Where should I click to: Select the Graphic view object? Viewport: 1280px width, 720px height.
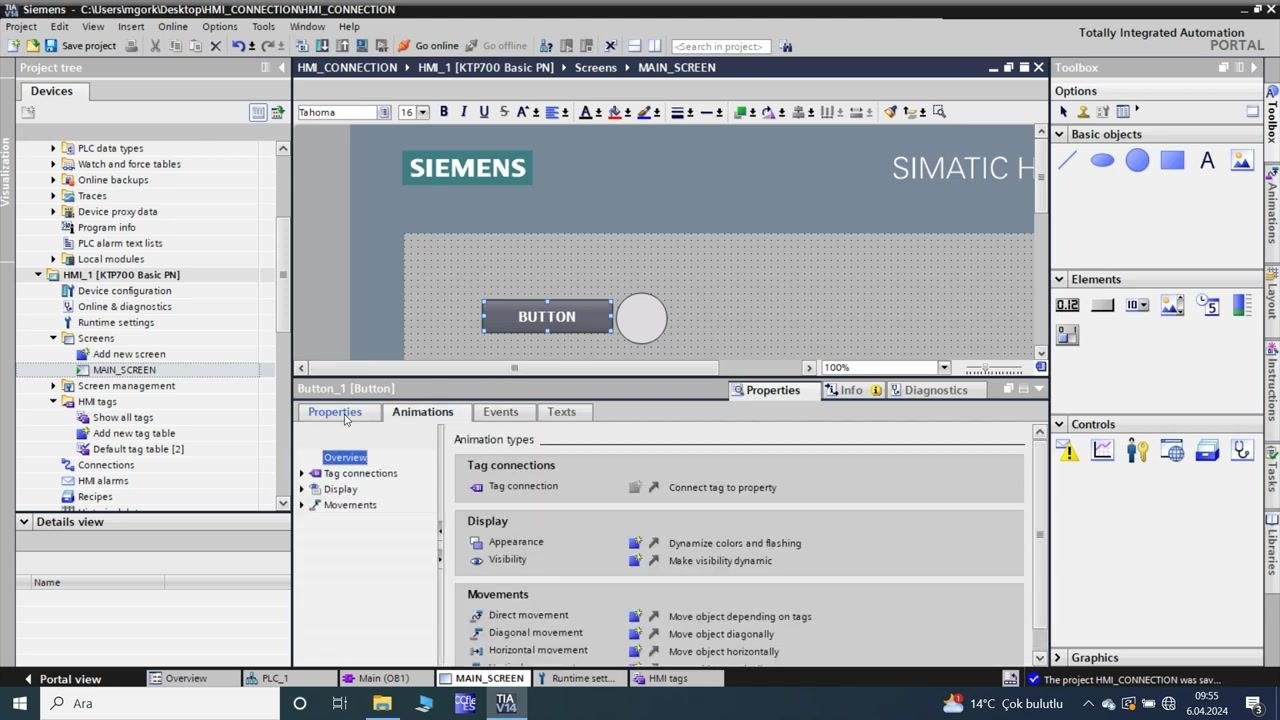[x=1242, y=161]
